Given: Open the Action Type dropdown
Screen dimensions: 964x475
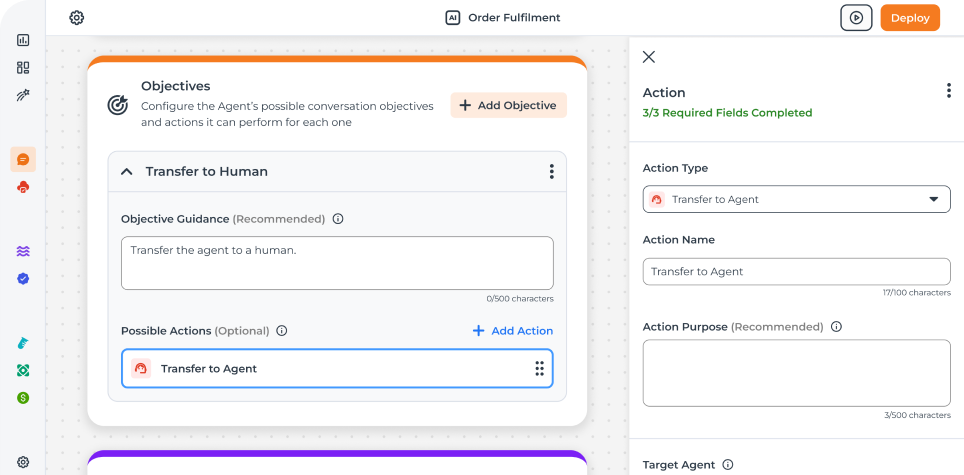Looking at the screenshot, I should [796, 199].
